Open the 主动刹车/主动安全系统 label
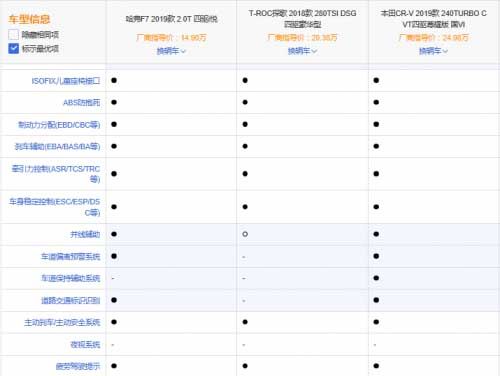The height and width of the screenshot is (376, 500). (62, 322)
